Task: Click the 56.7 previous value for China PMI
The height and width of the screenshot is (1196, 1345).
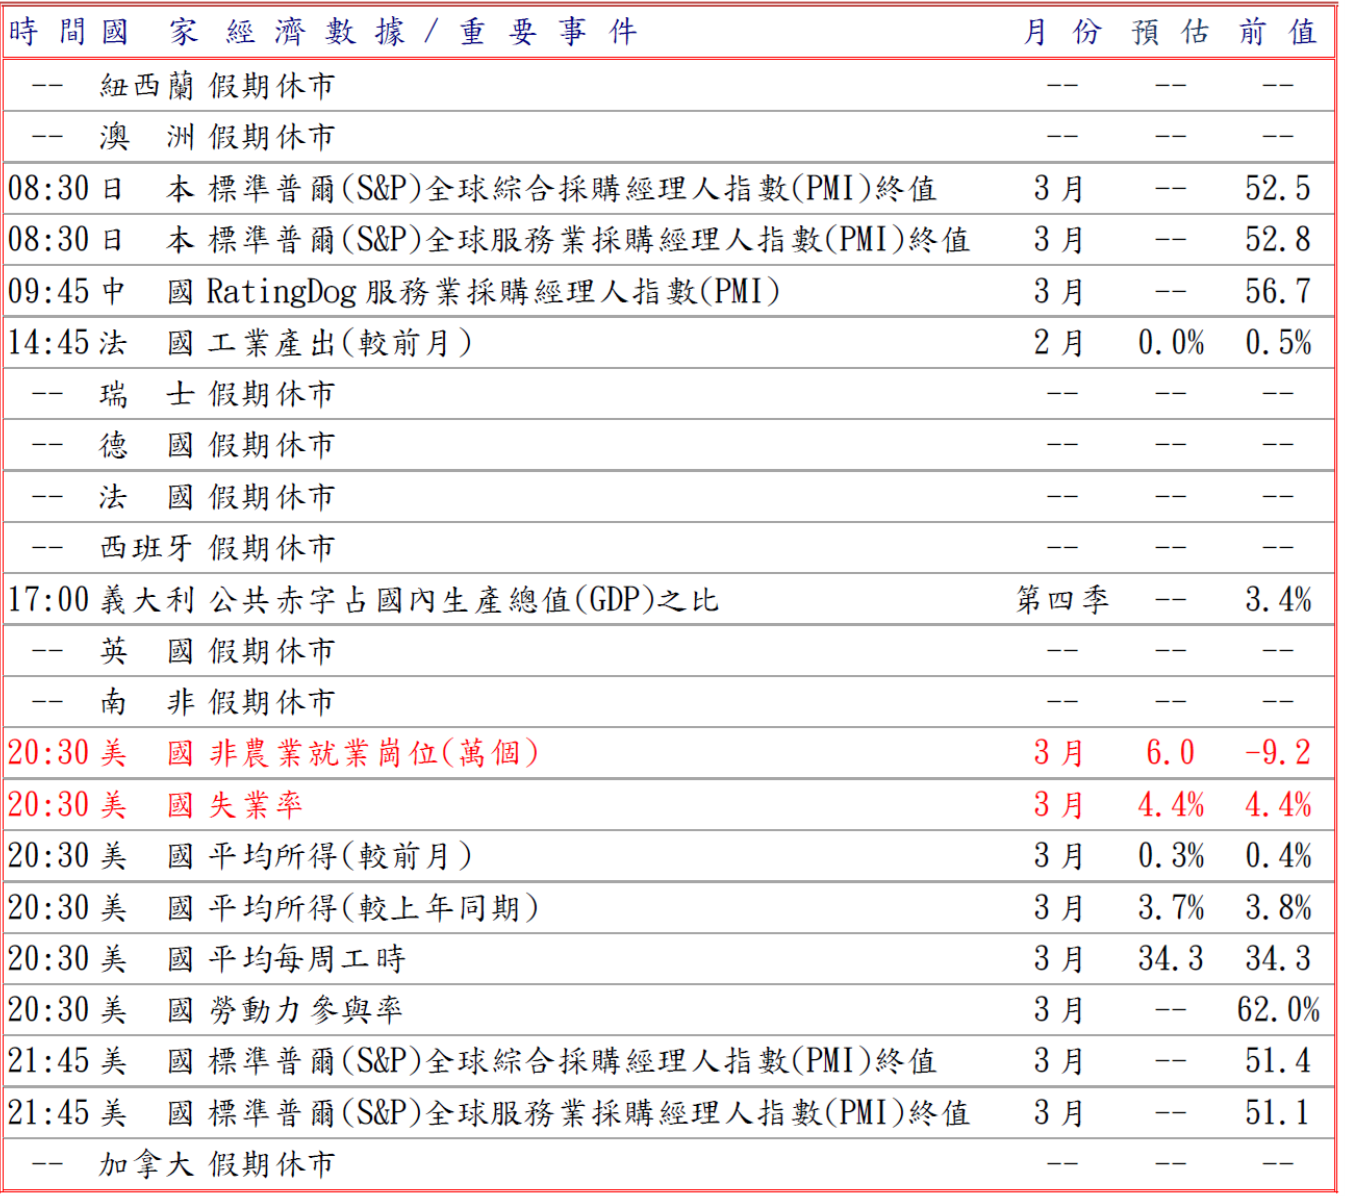Action: click(x=1277, y=291)
